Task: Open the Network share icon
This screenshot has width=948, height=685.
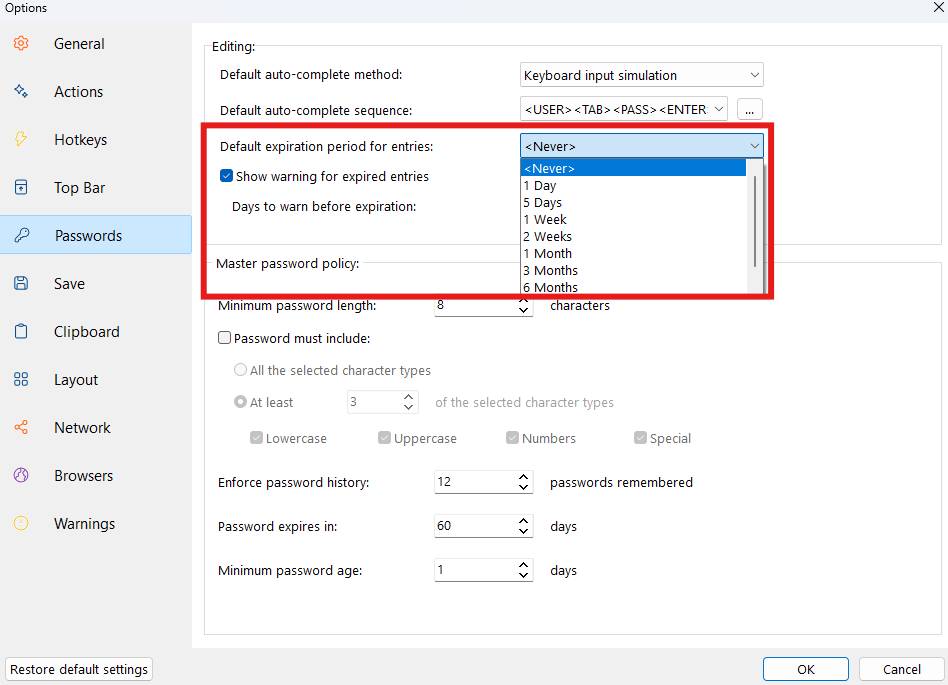Action: (21, 427)
